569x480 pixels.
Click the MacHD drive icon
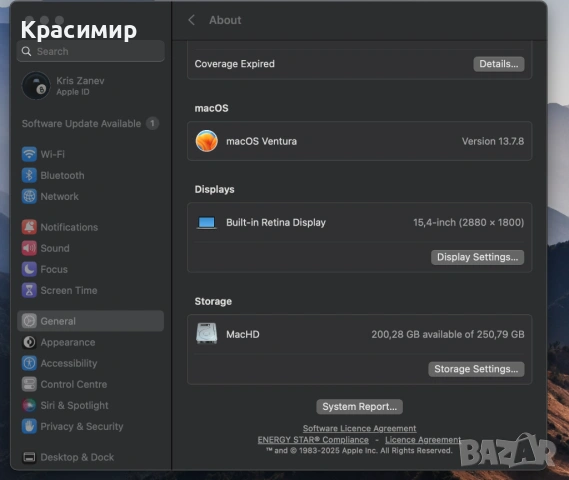click(207, 333)
